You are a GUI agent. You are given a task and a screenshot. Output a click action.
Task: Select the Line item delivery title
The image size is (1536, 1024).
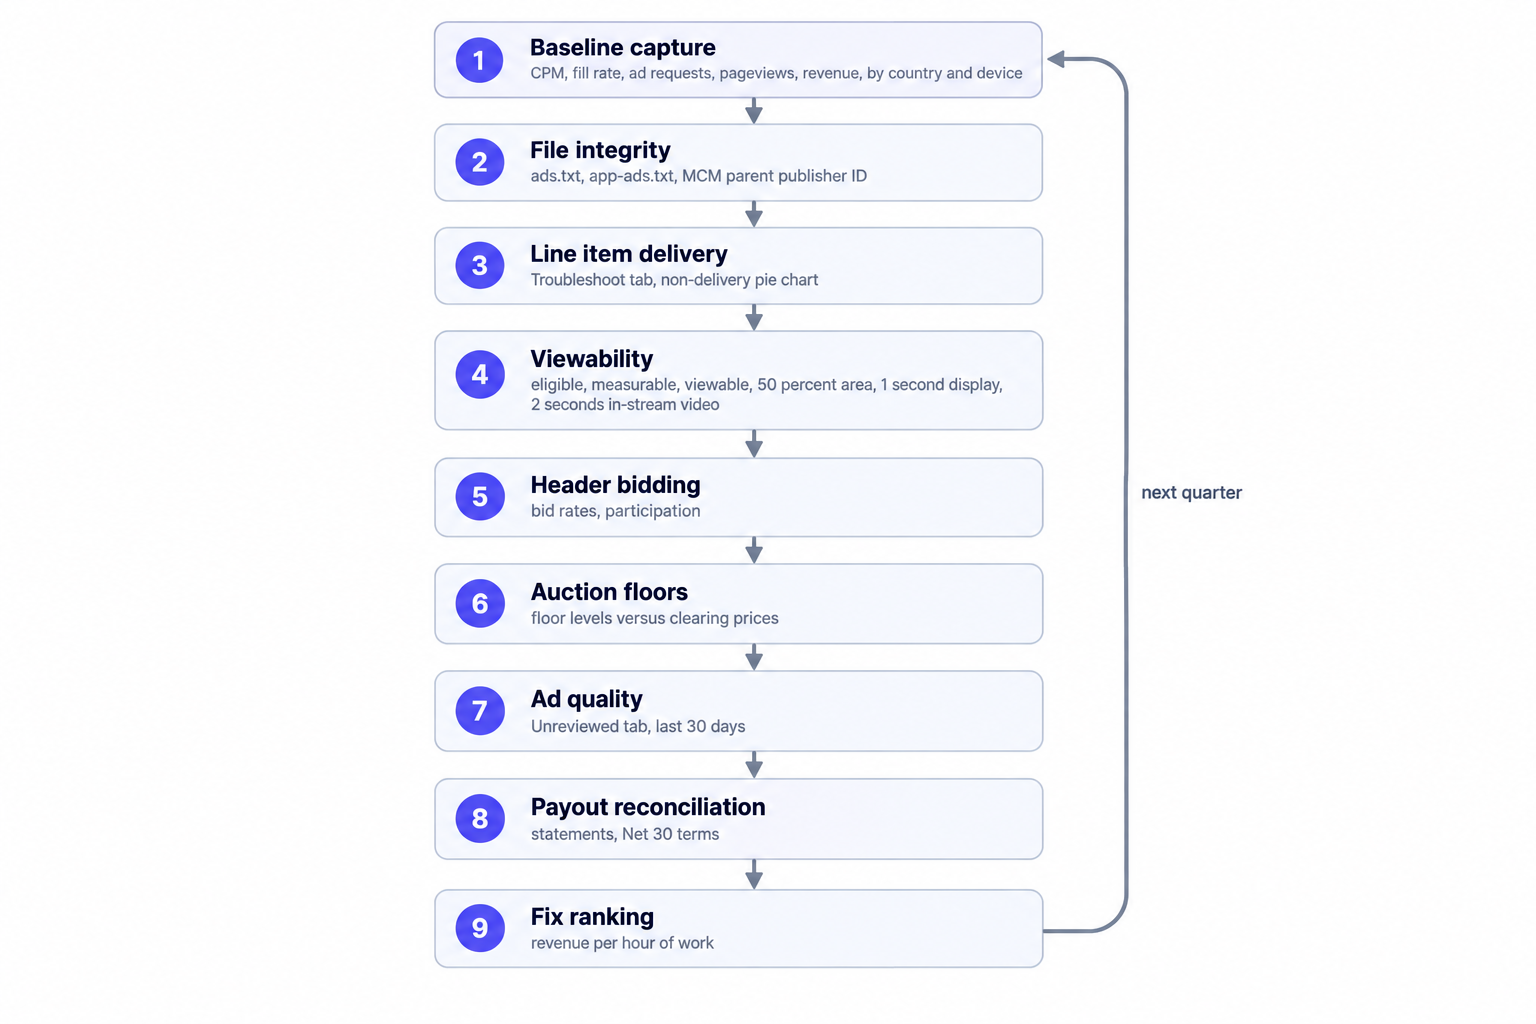[628, 254]
